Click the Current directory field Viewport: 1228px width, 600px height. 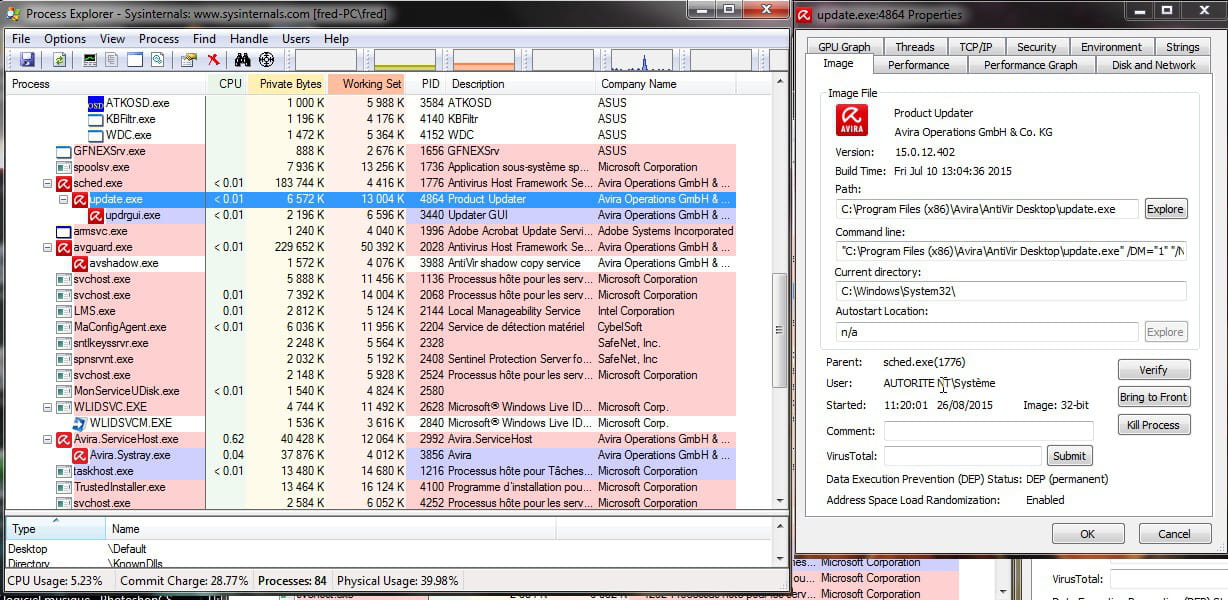[1012, 291]
